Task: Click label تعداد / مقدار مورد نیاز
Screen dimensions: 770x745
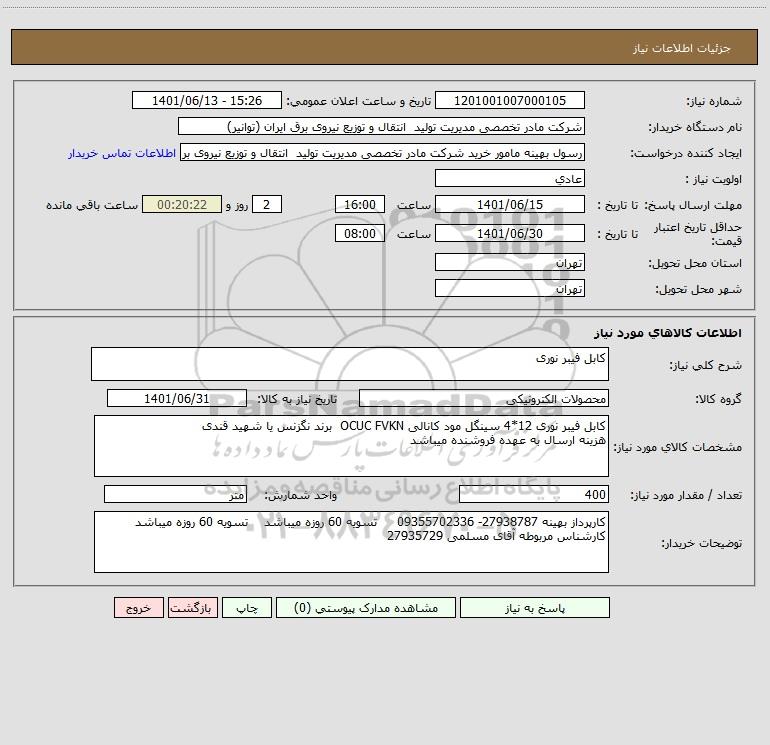Action: 686,496
